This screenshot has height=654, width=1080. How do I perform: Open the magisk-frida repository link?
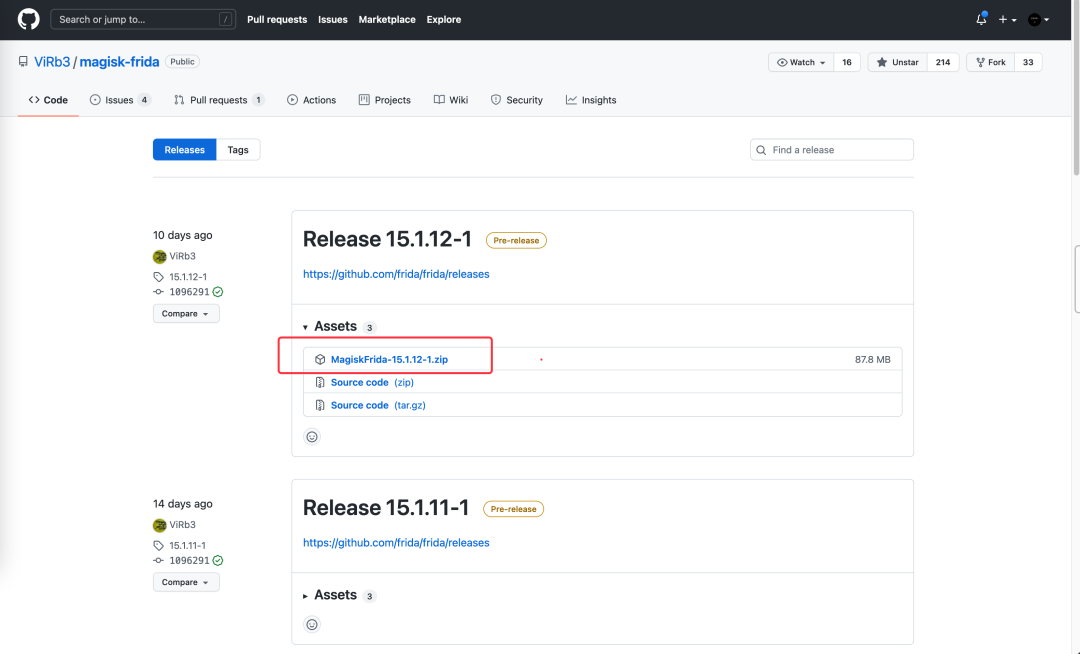click(119, 62)
